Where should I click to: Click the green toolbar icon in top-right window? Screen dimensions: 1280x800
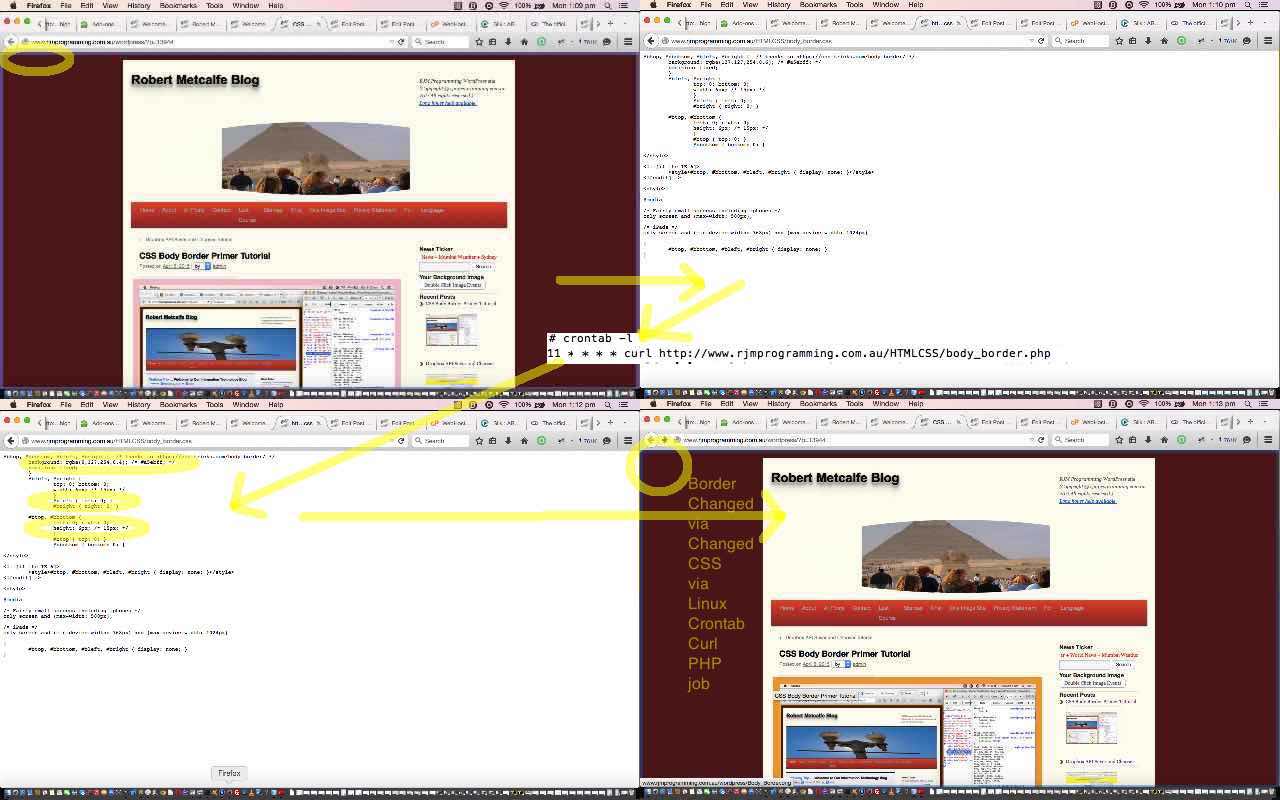coord(1181,41)
